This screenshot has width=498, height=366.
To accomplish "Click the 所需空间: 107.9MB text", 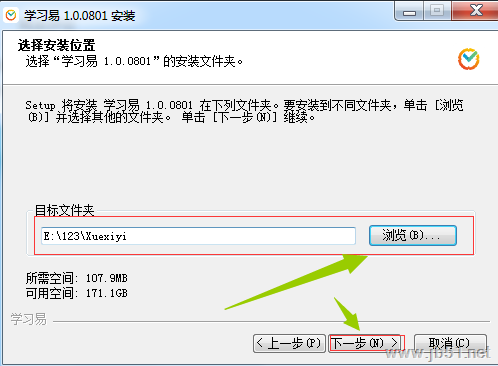I will [77, 278].
